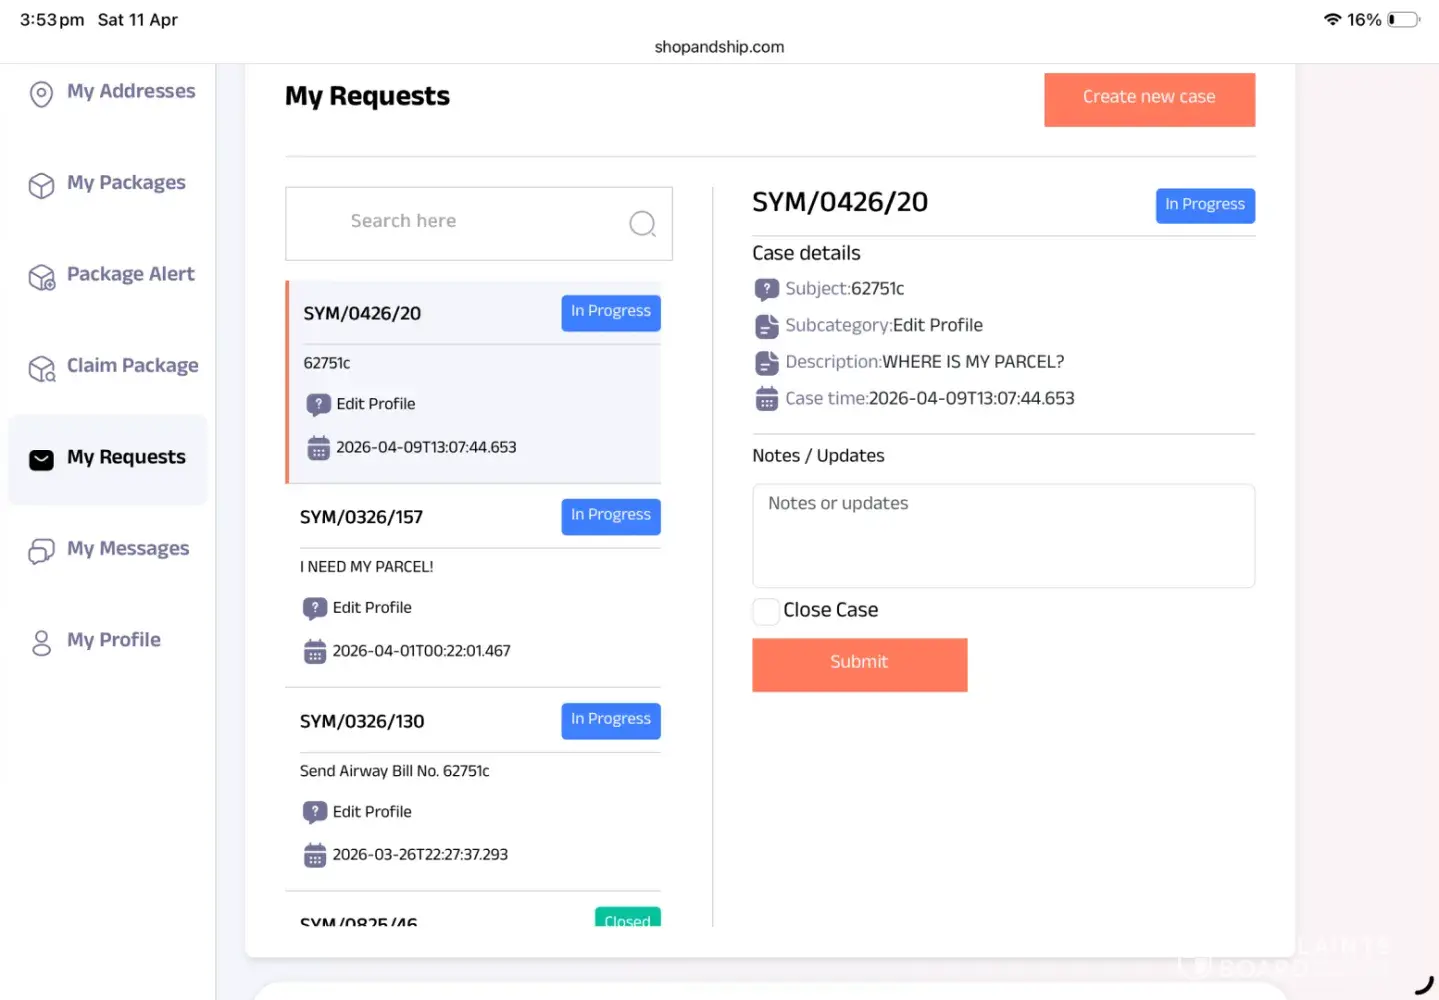Image resolution: width=1439 pixels, height=1000 pixels.
Task: Click the My Addresses location pin icon
Action: pos(41,94)
